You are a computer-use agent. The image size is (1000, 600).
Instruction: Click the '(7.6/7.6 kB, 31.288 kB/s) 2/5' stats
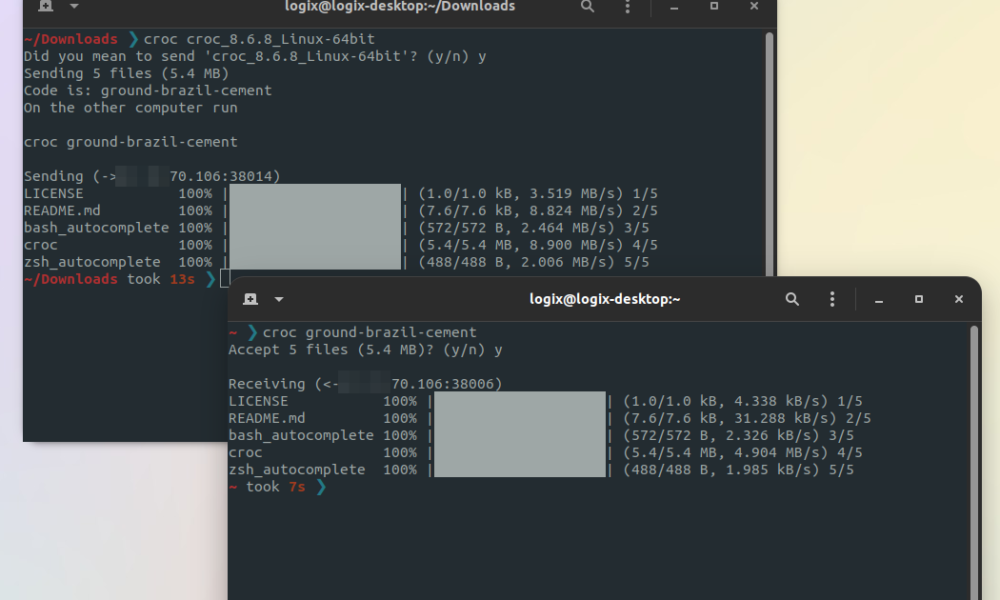[x=747, y=418]
